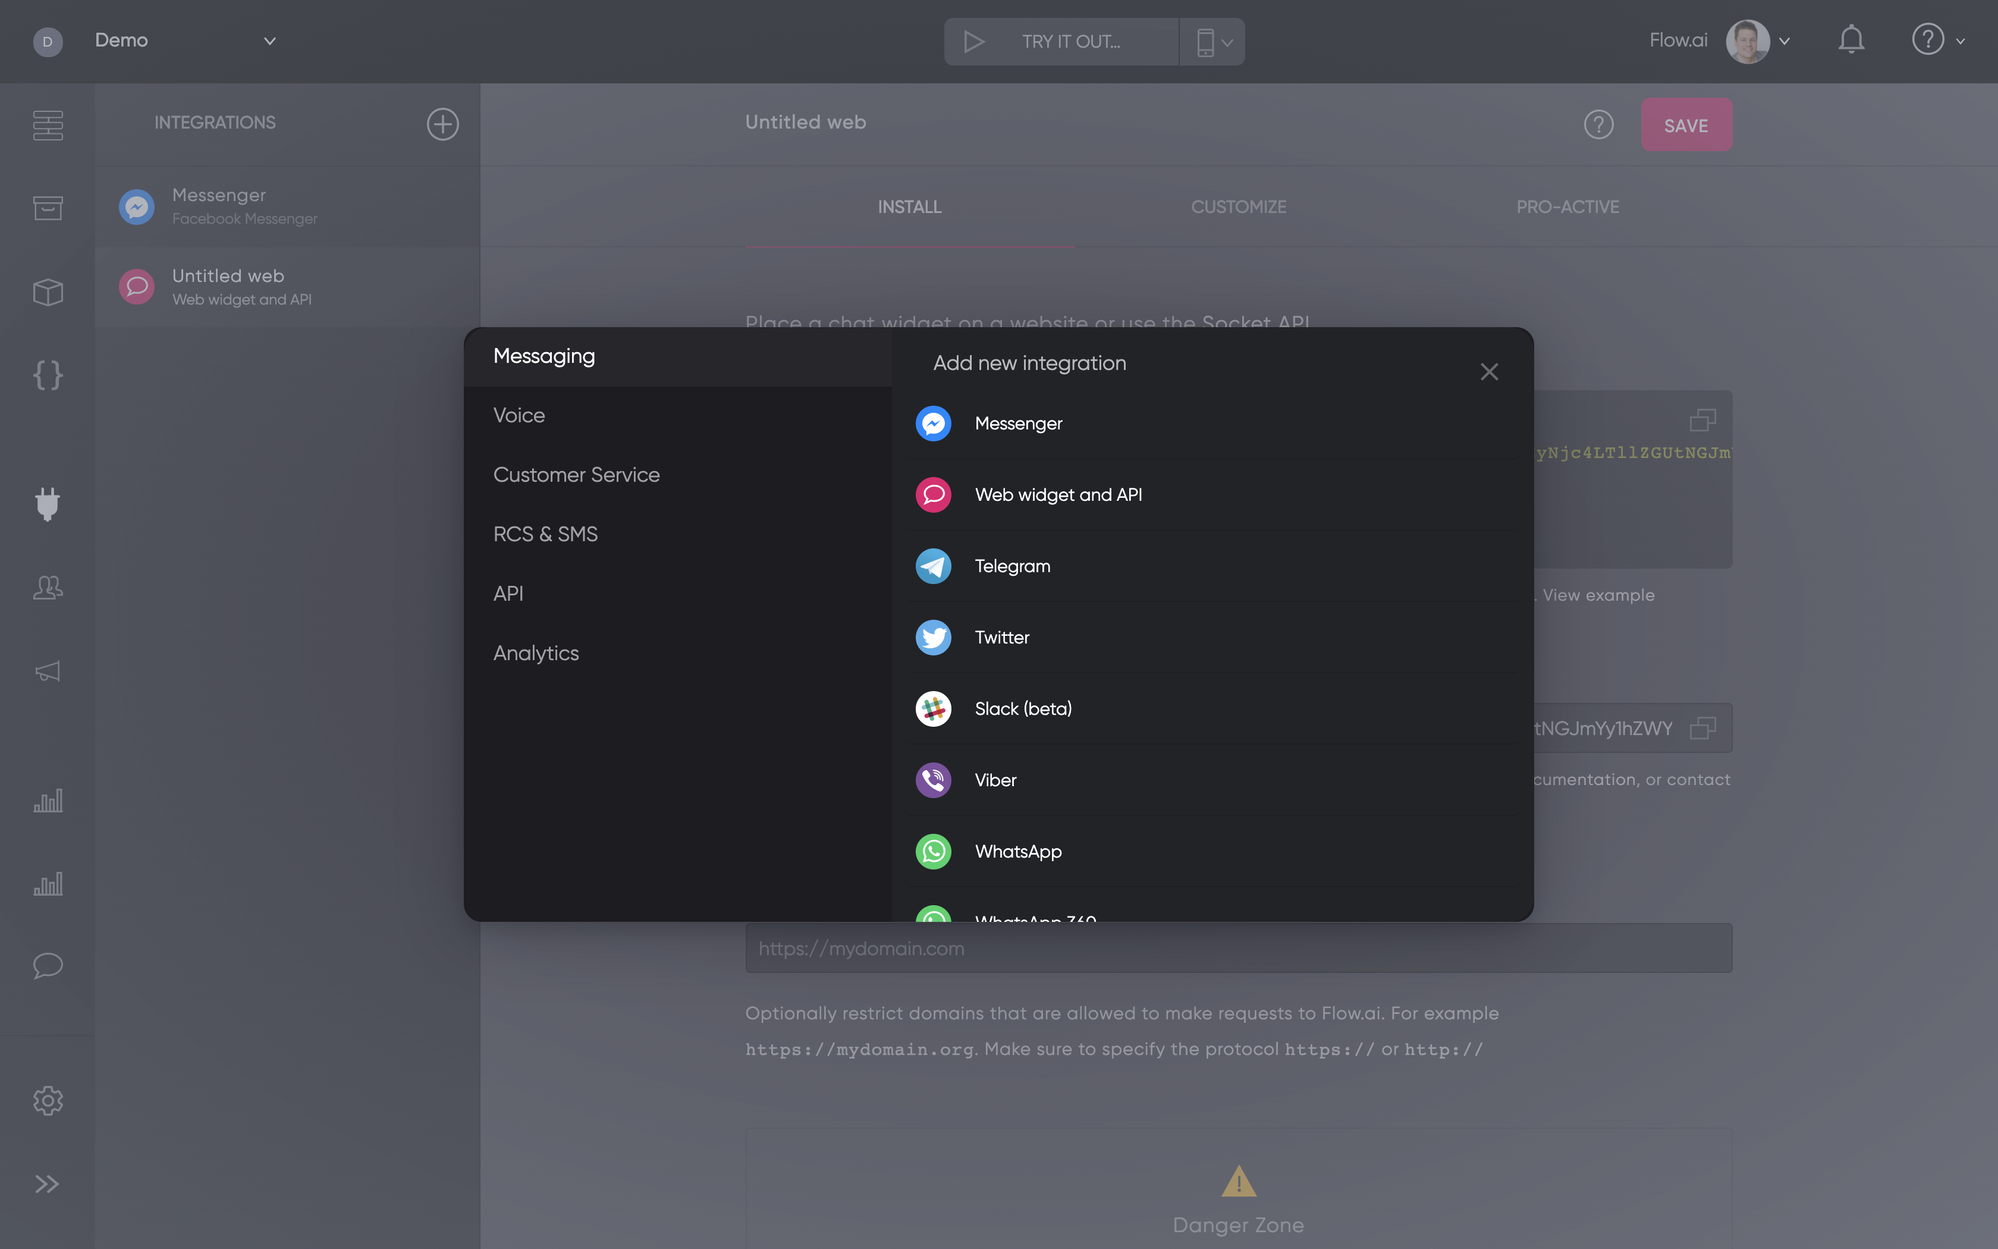Expand the Demo project dropdown
The width and height of the screenshot is (1998, 1249).
(269, 41)
